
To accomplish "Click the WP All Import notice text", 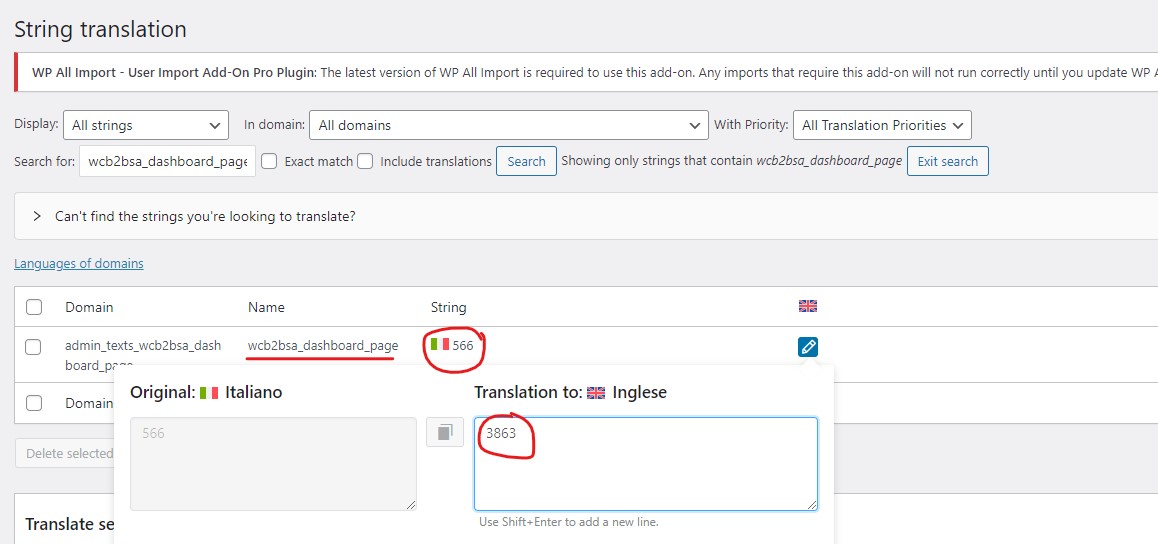I will (595, 72).
